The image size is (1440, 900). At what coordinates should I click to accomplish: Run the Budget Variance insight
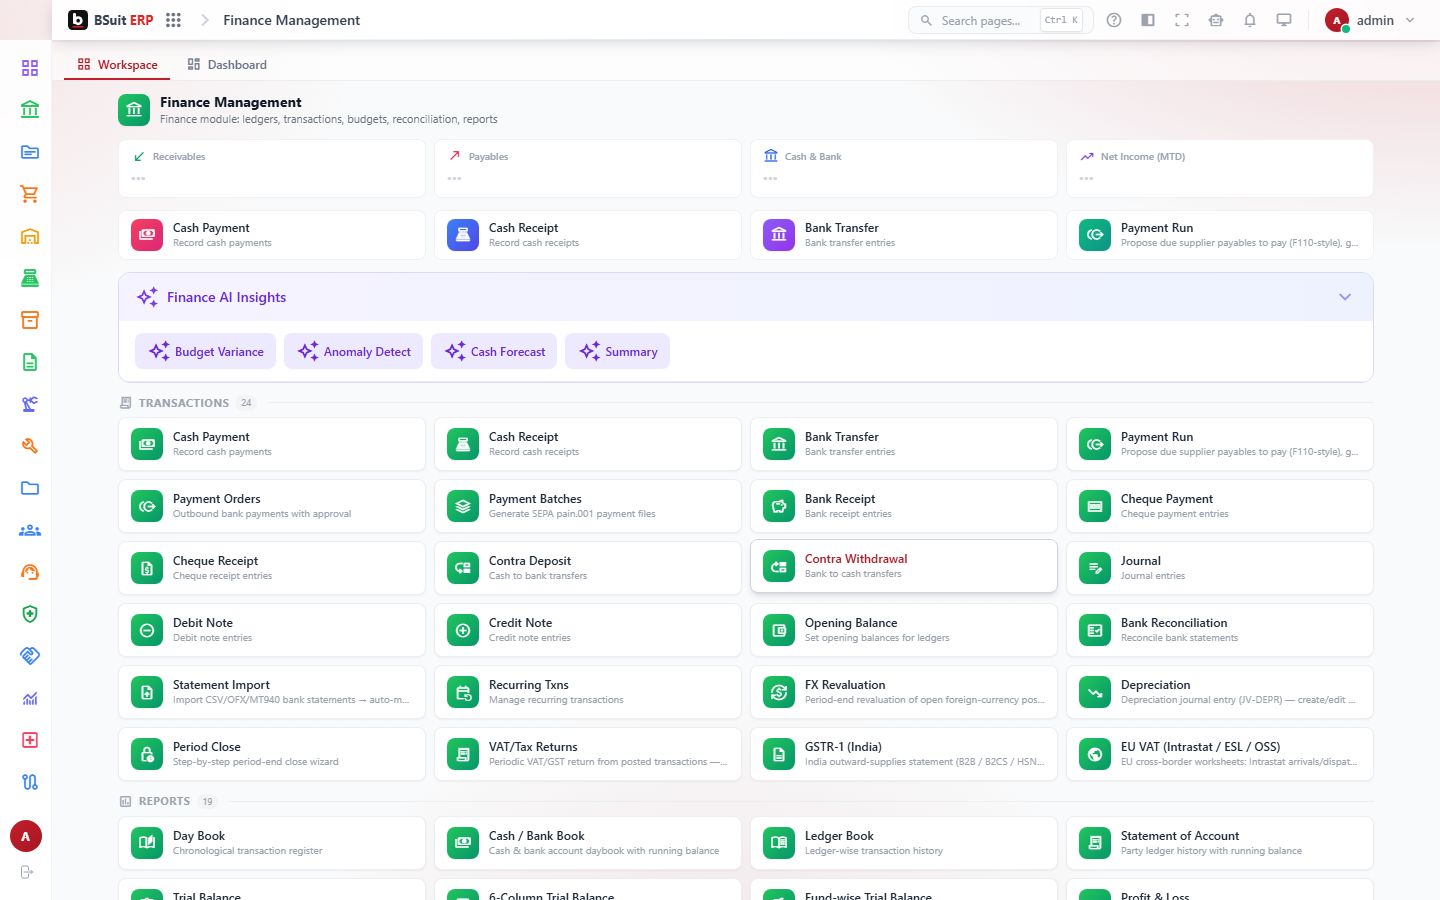coord(207,351)
